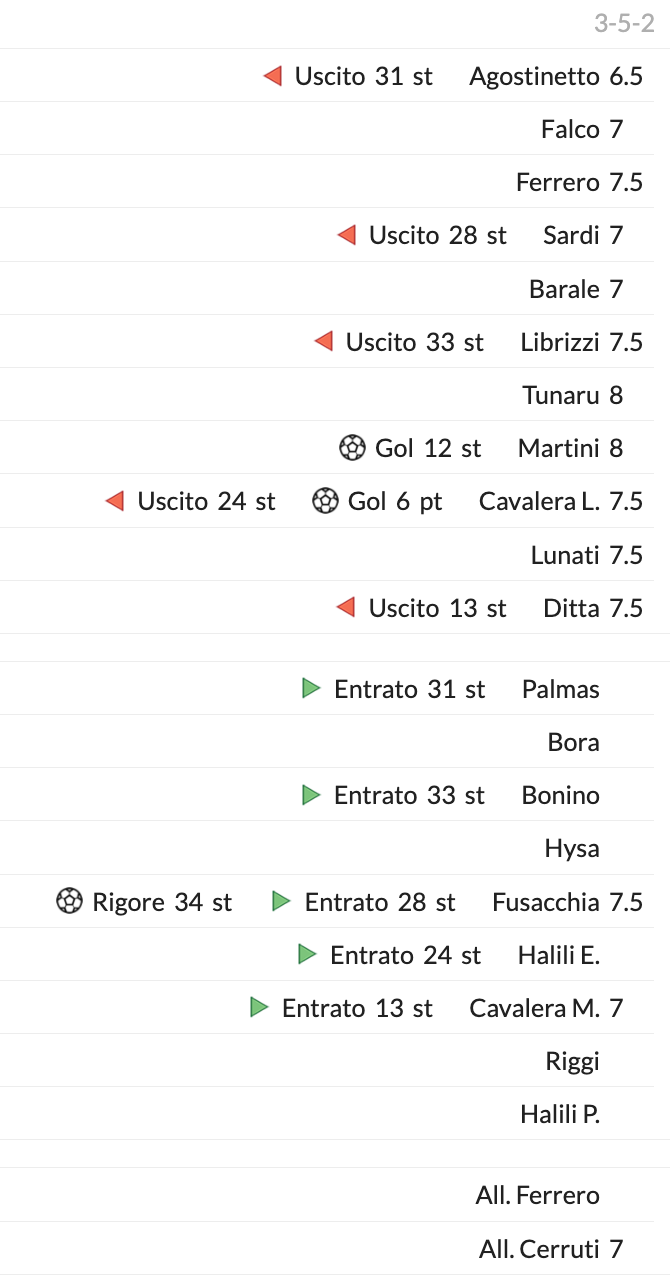Select Barale in the lineup
Viewport: 670px width, 1284px height.
pos(564,289)
